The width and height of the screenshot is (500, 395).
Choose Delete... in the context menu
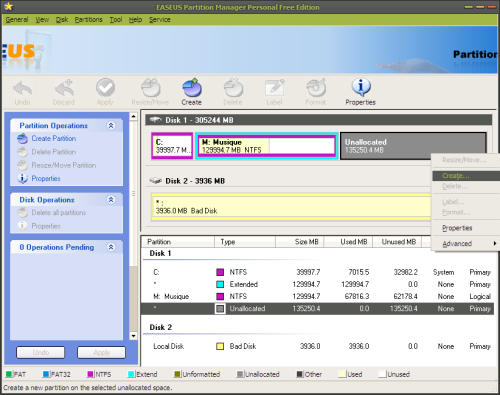point(466,186)
